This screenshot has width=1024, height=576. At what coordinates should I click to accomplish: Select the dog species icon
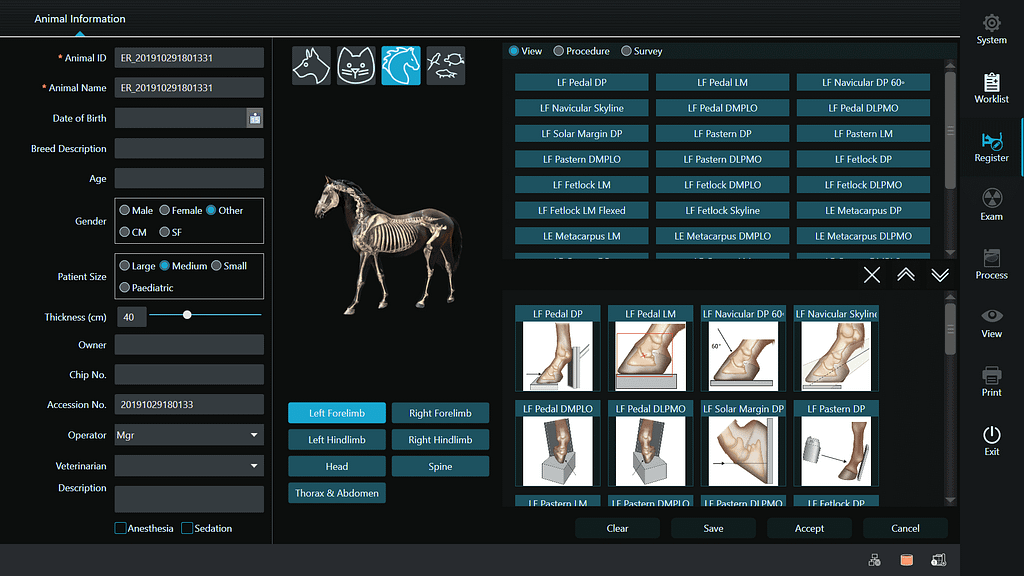coord(311,66)
